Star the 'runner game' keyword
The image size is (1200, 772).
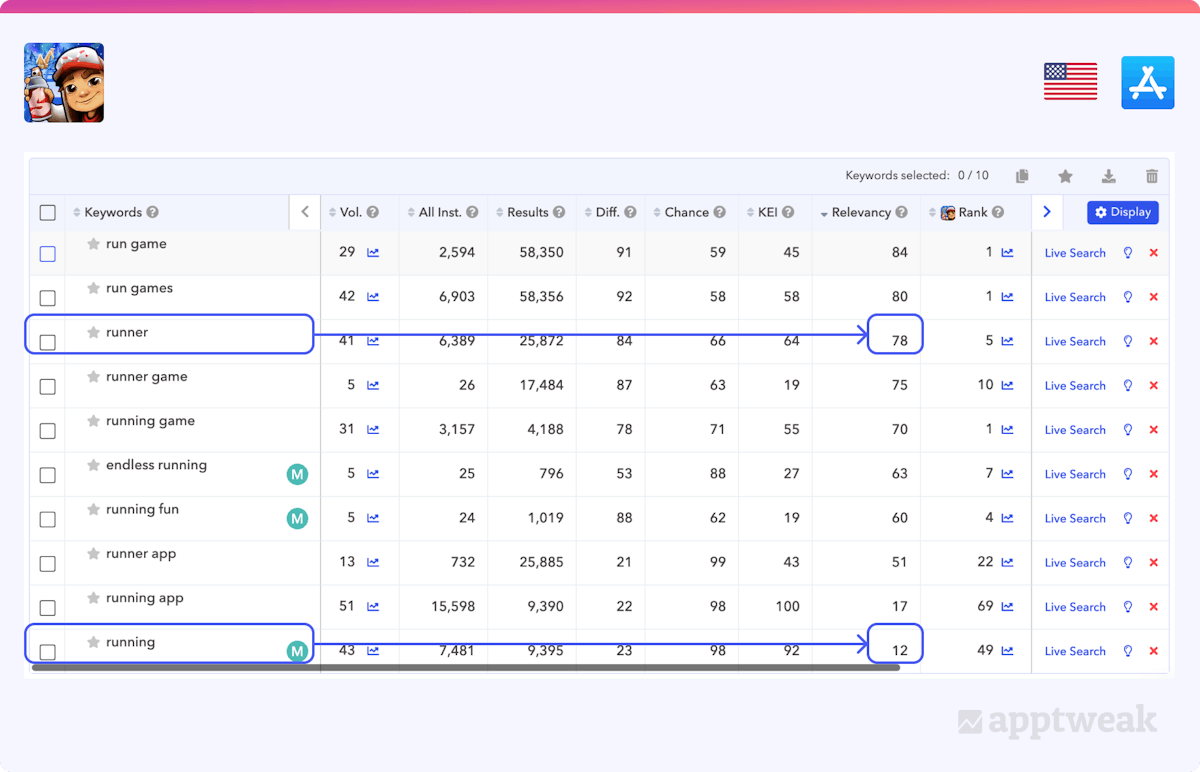(93, 377)
